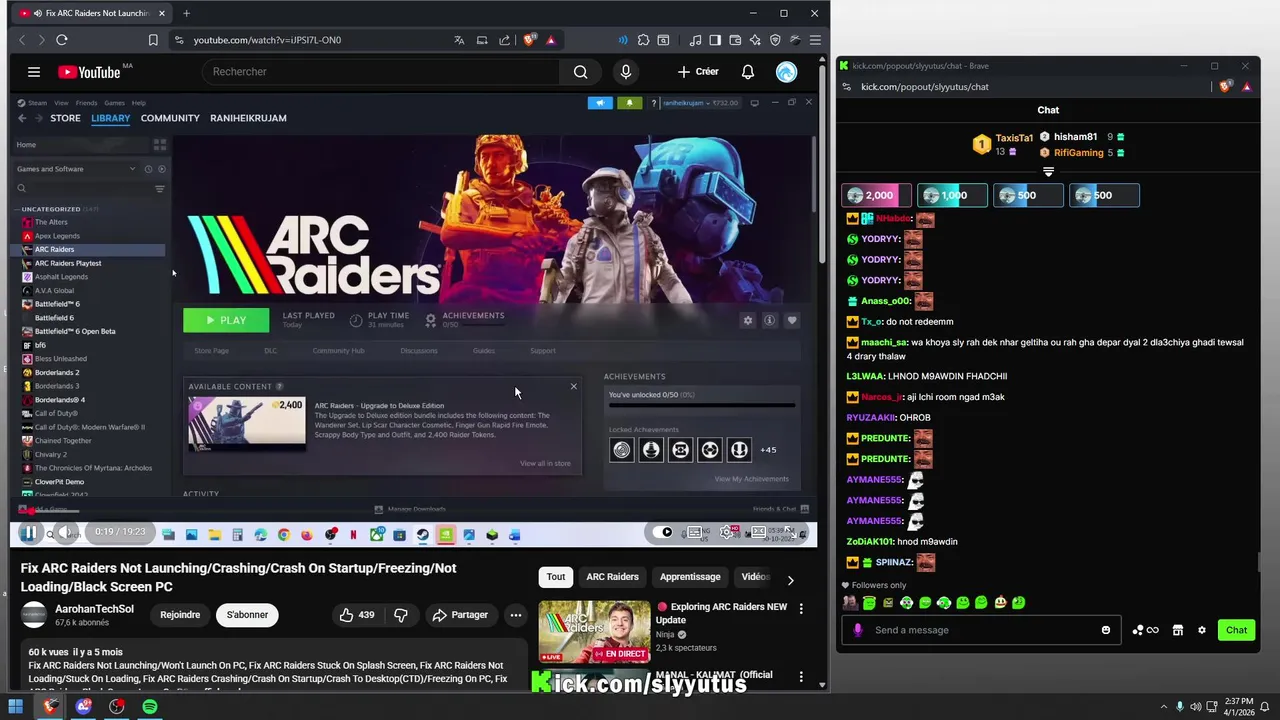This screenshot has width=1280, height=720.
Task: Open the more actions menu under the video
Action: pyautogui.click(x=515, y=615)
